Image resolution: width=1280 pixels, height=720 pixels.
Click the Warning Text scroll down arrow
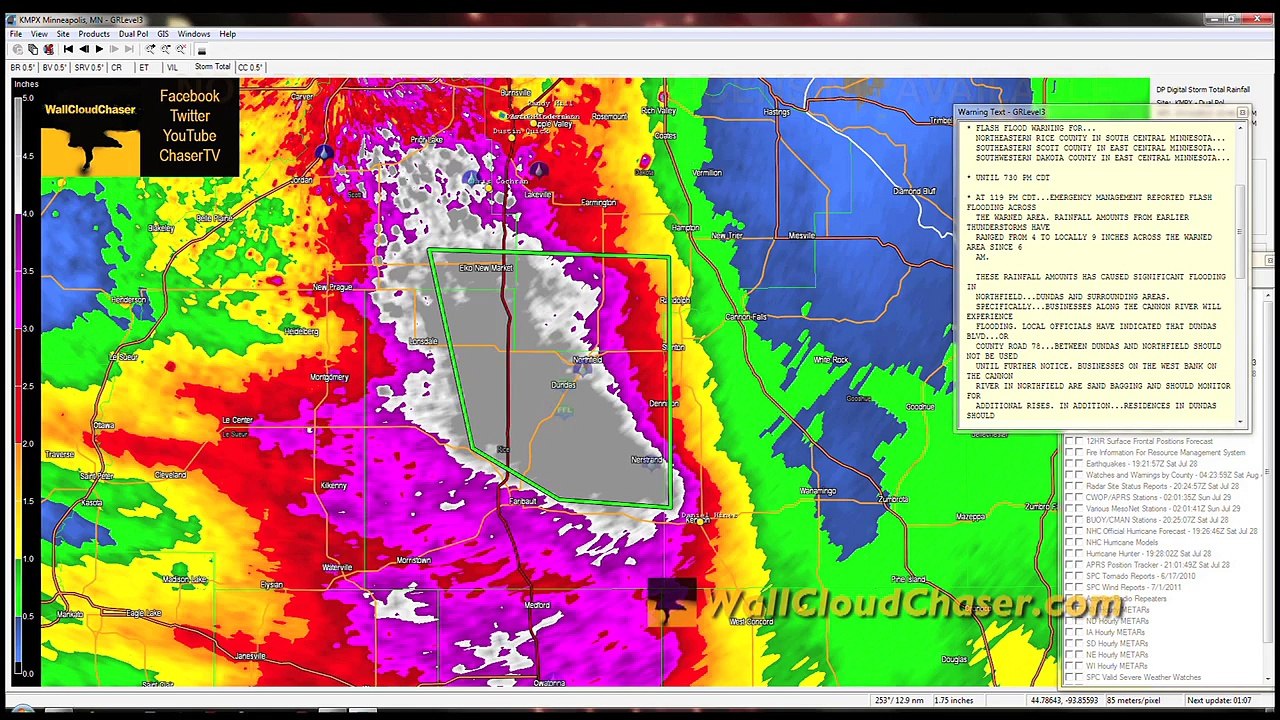pos(1242,421)
